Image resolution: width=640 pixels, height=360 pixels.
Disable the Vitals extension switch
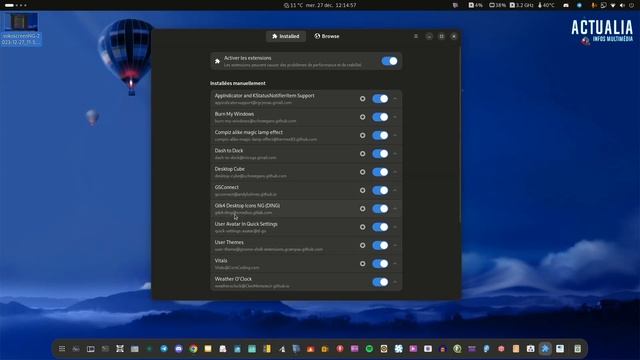tap(380, 264)
